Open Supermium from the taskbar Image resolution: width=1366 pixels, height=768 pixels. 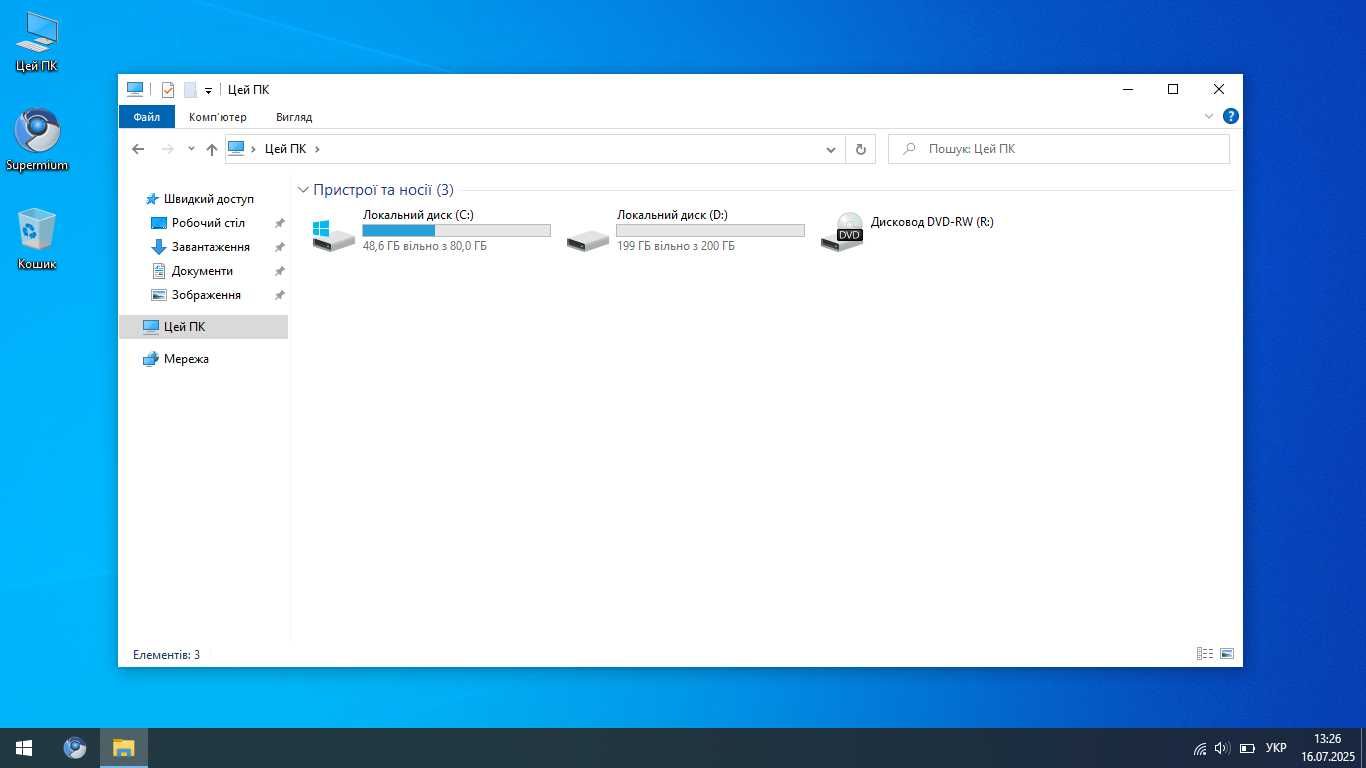pos(74,748)
